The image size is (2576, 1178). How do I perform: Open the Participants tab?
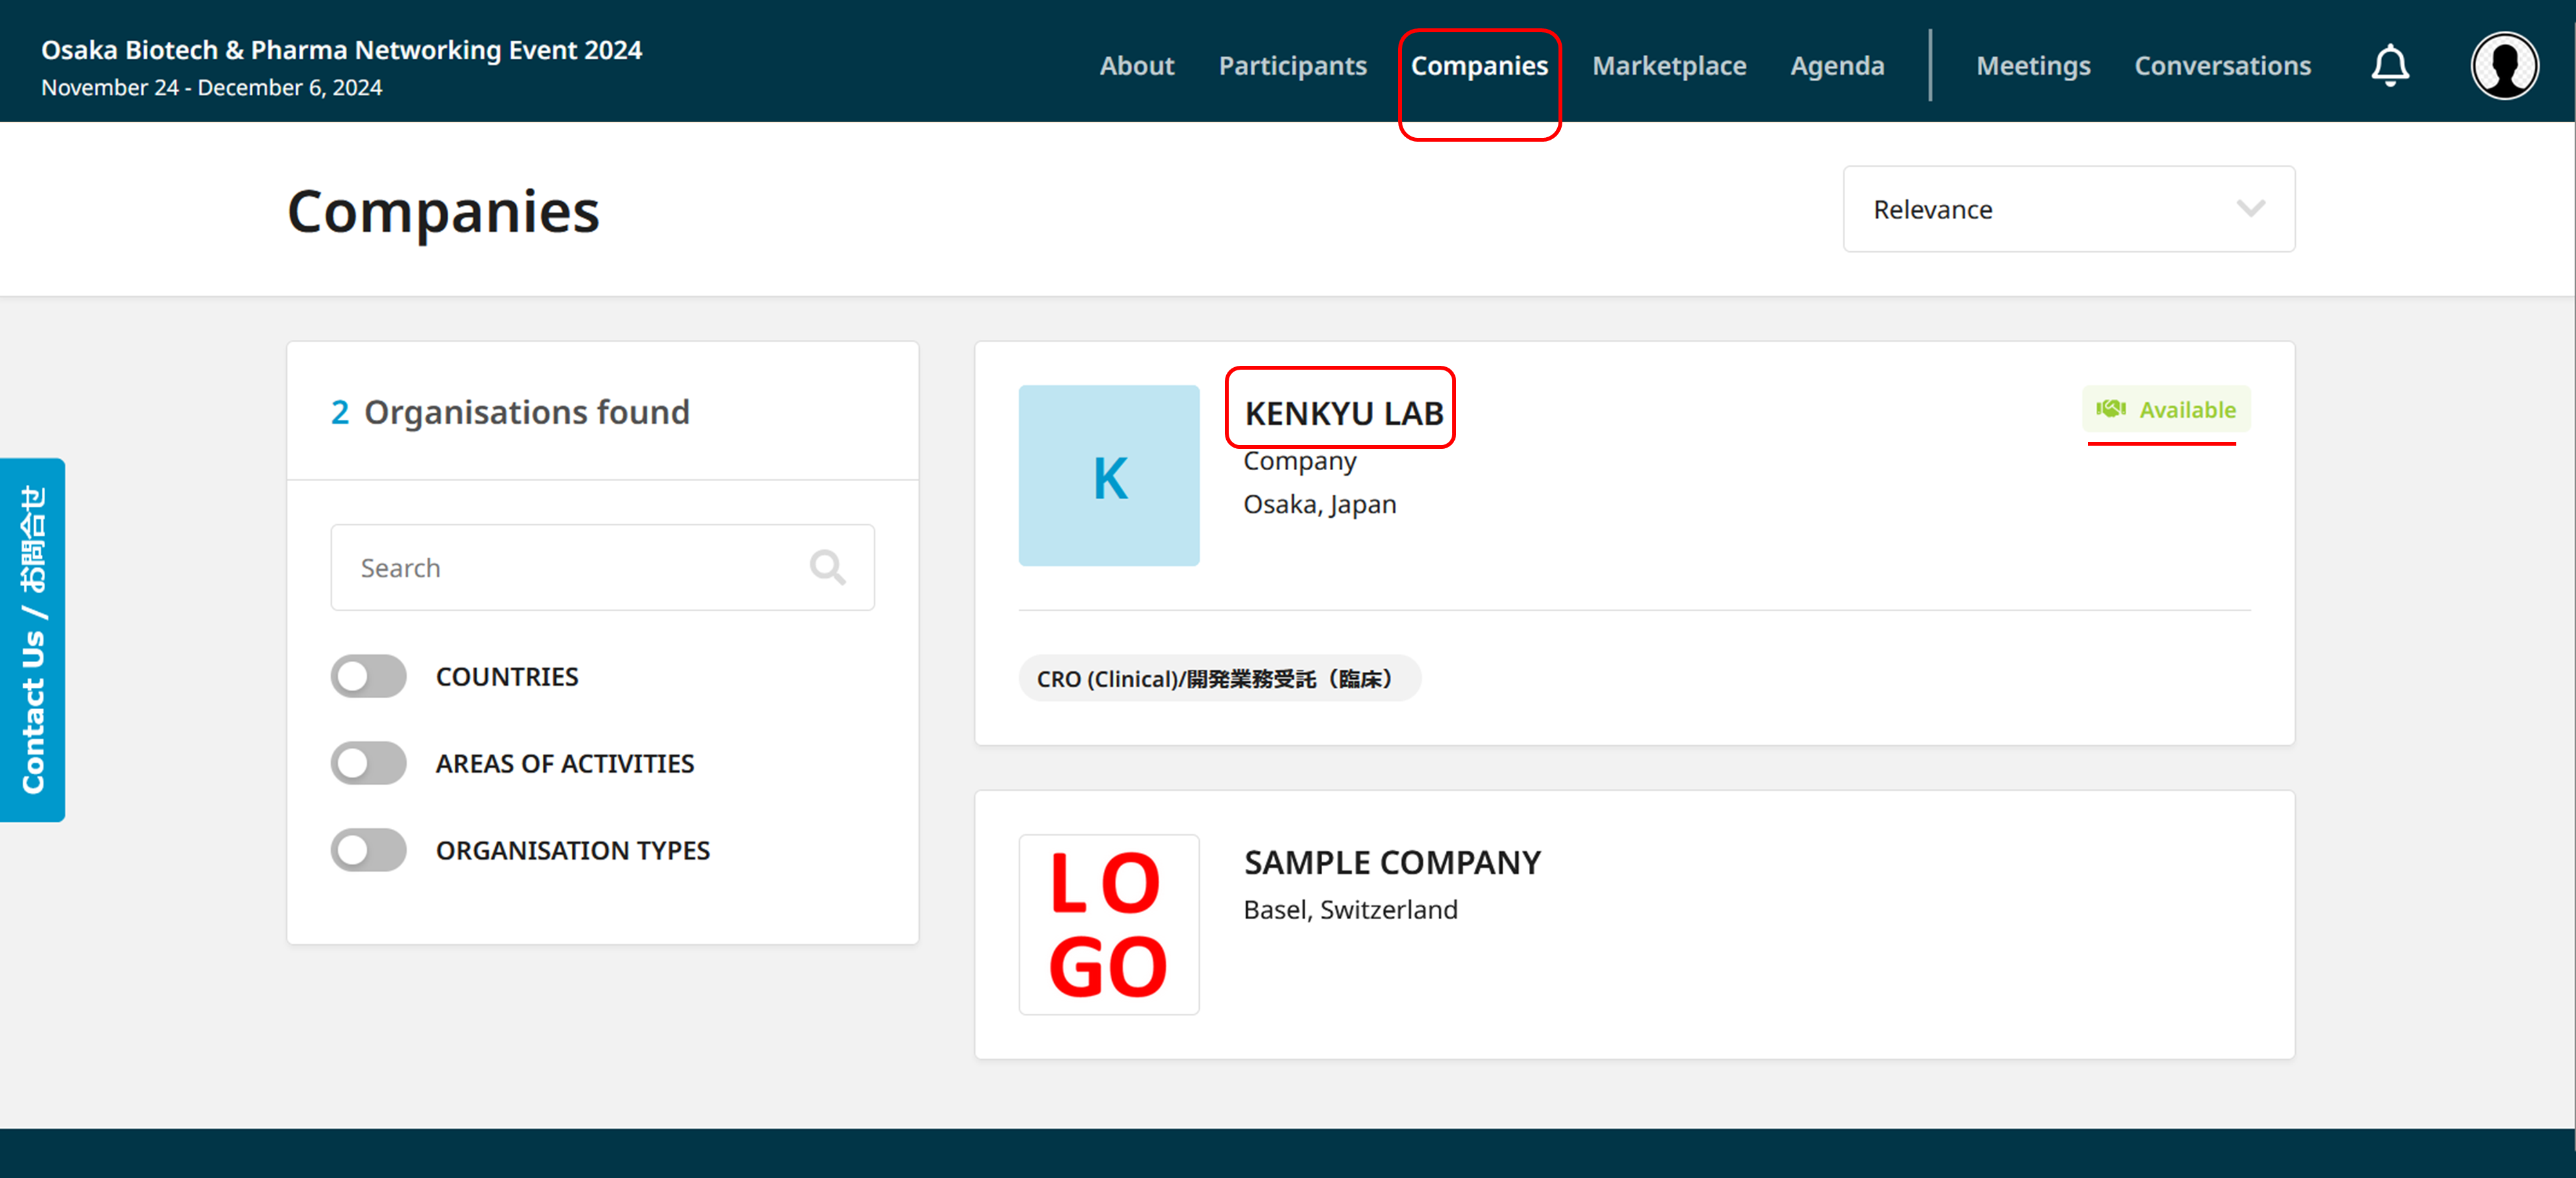point(1292,66)
